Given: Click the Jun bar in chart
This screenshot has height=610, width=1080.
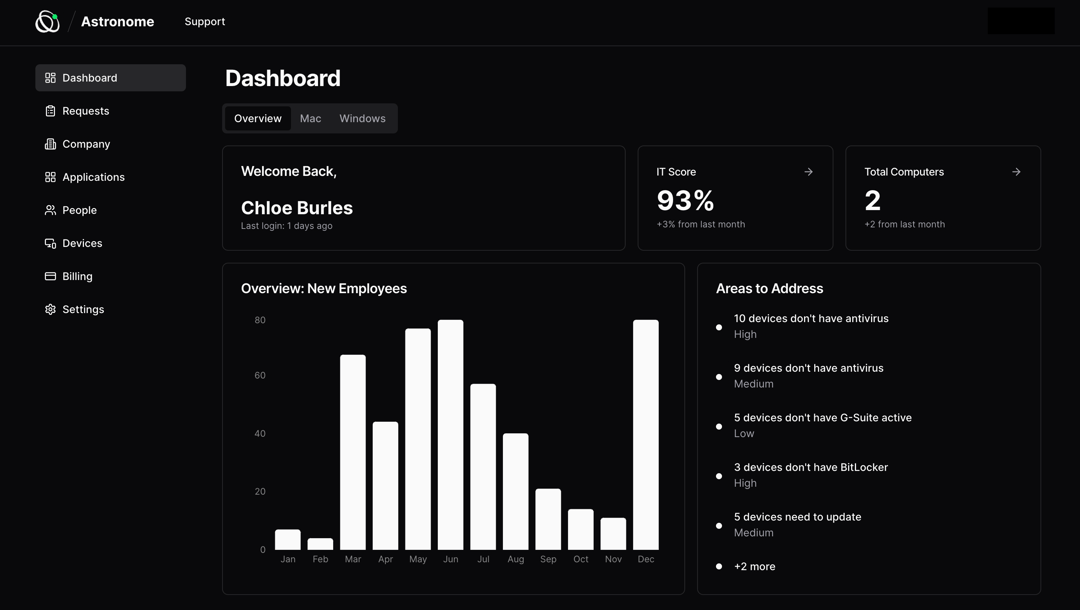Looking at the screenshot, I should pyautogui.click(x=450, y=434).
